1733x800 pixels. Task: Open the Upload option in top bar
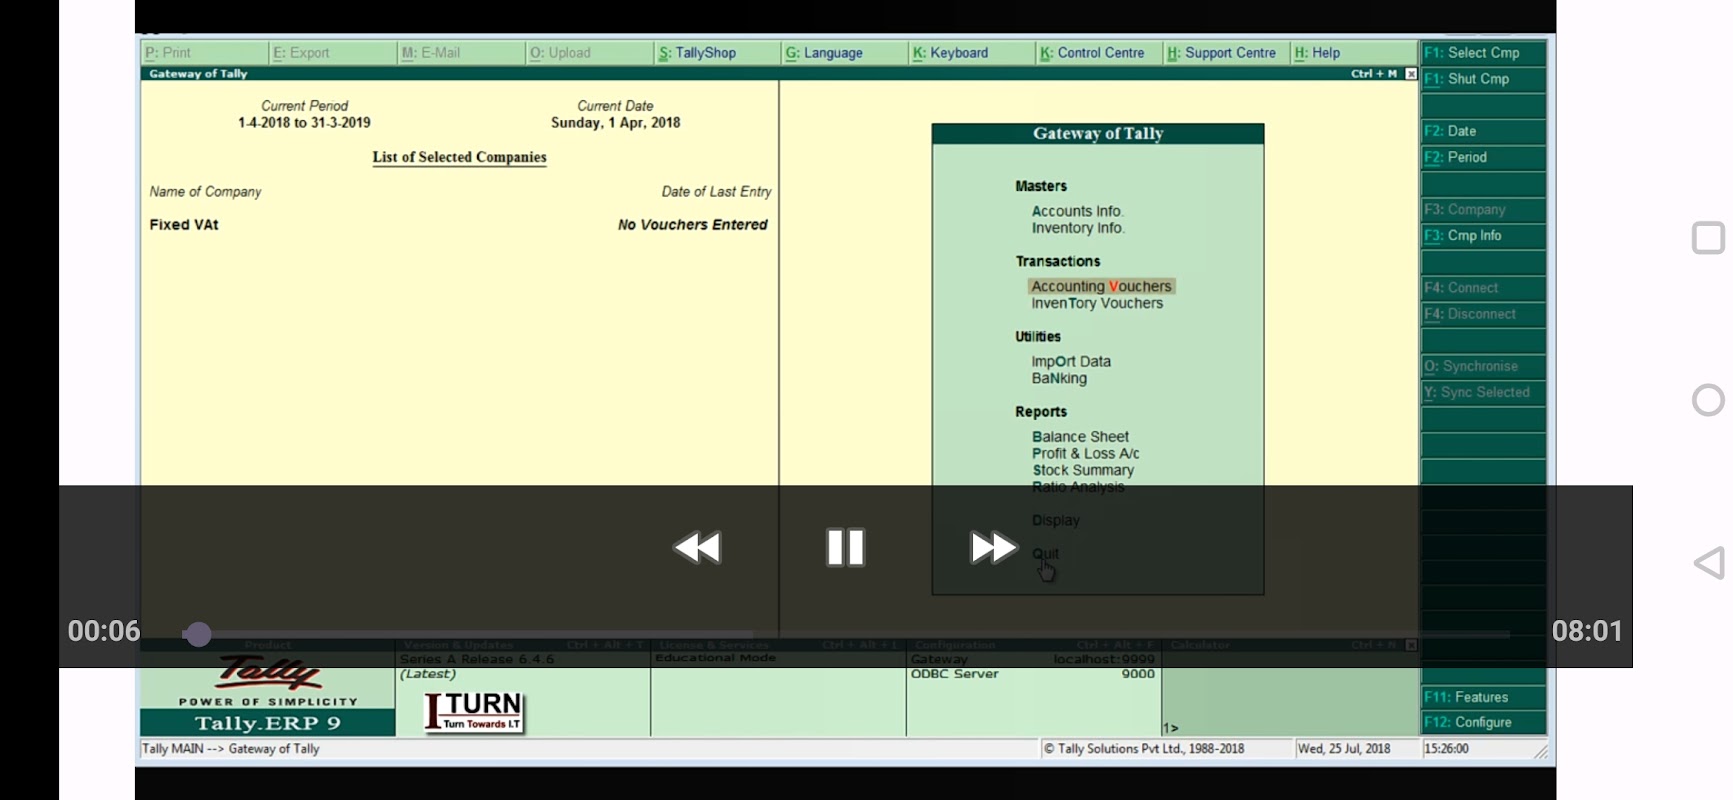(x=589, y=53)
